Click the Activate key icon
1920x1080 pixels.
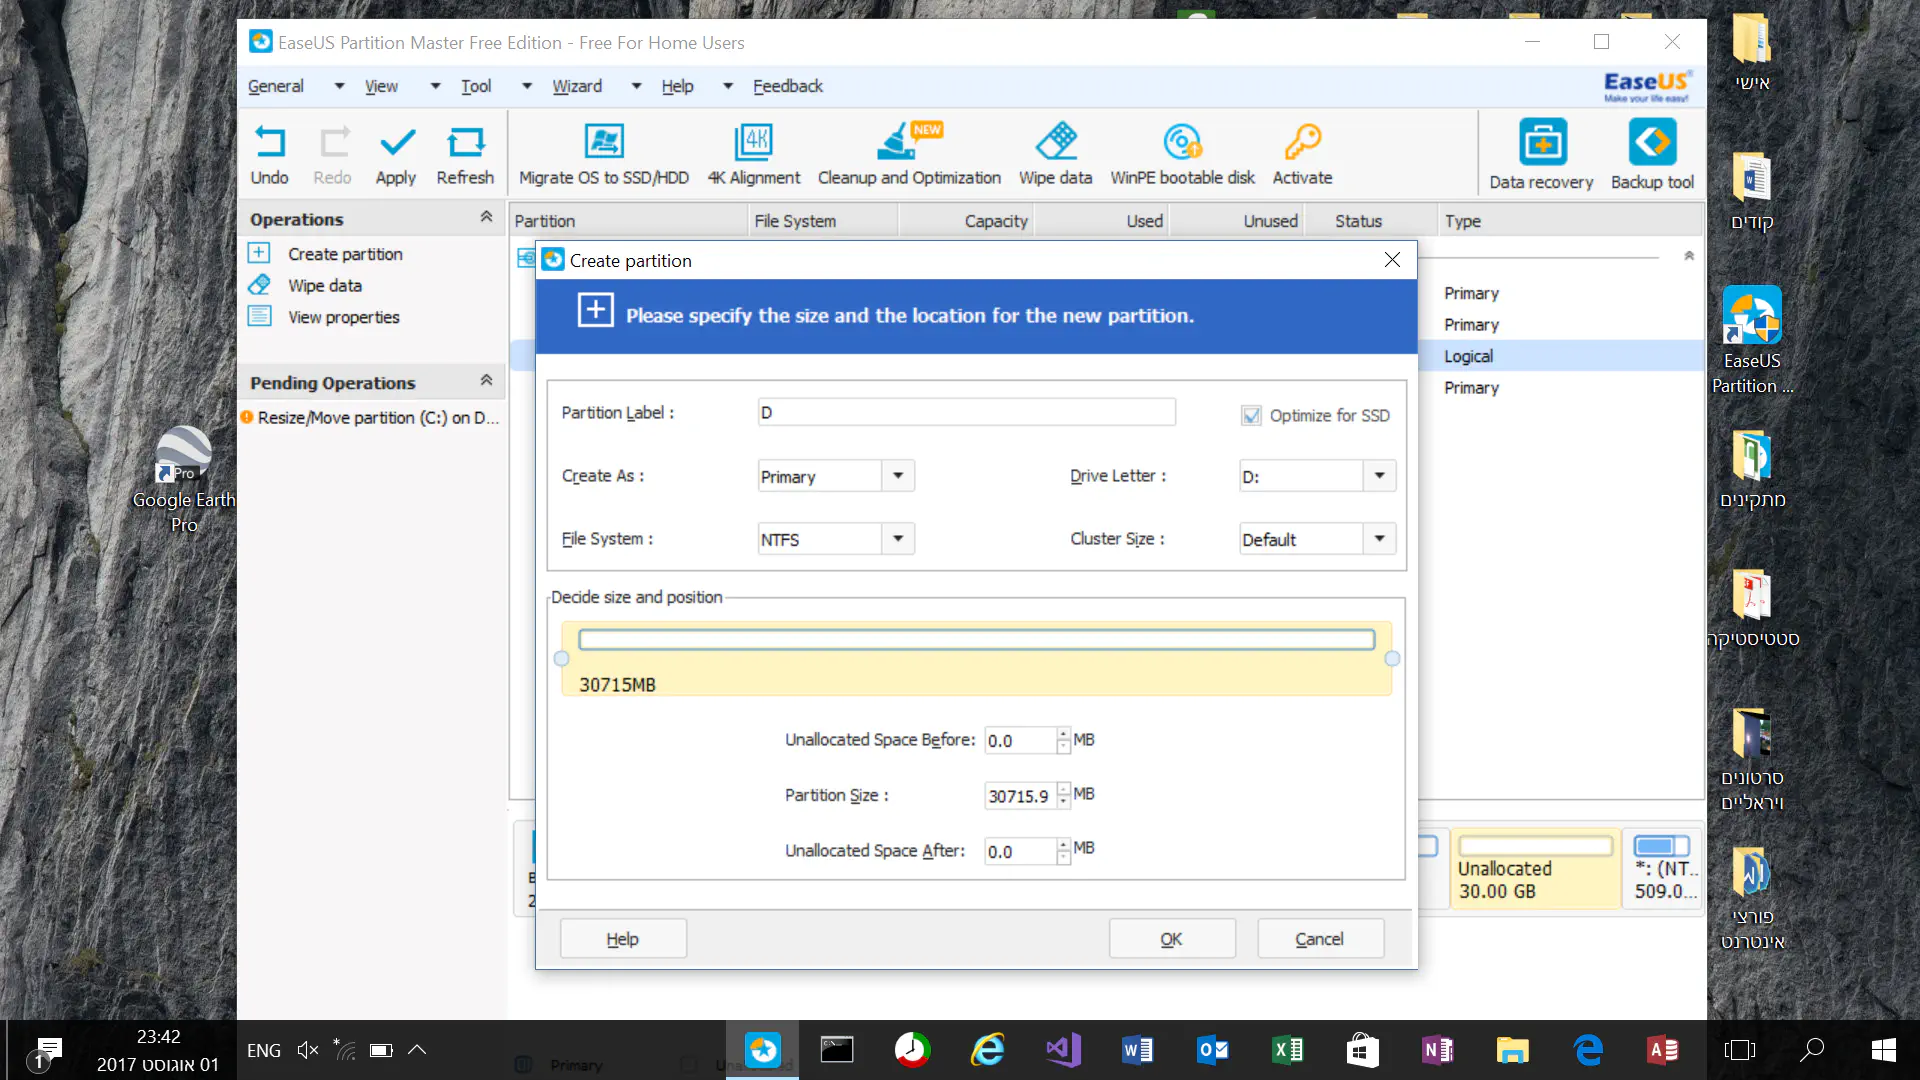point(1302,143)
